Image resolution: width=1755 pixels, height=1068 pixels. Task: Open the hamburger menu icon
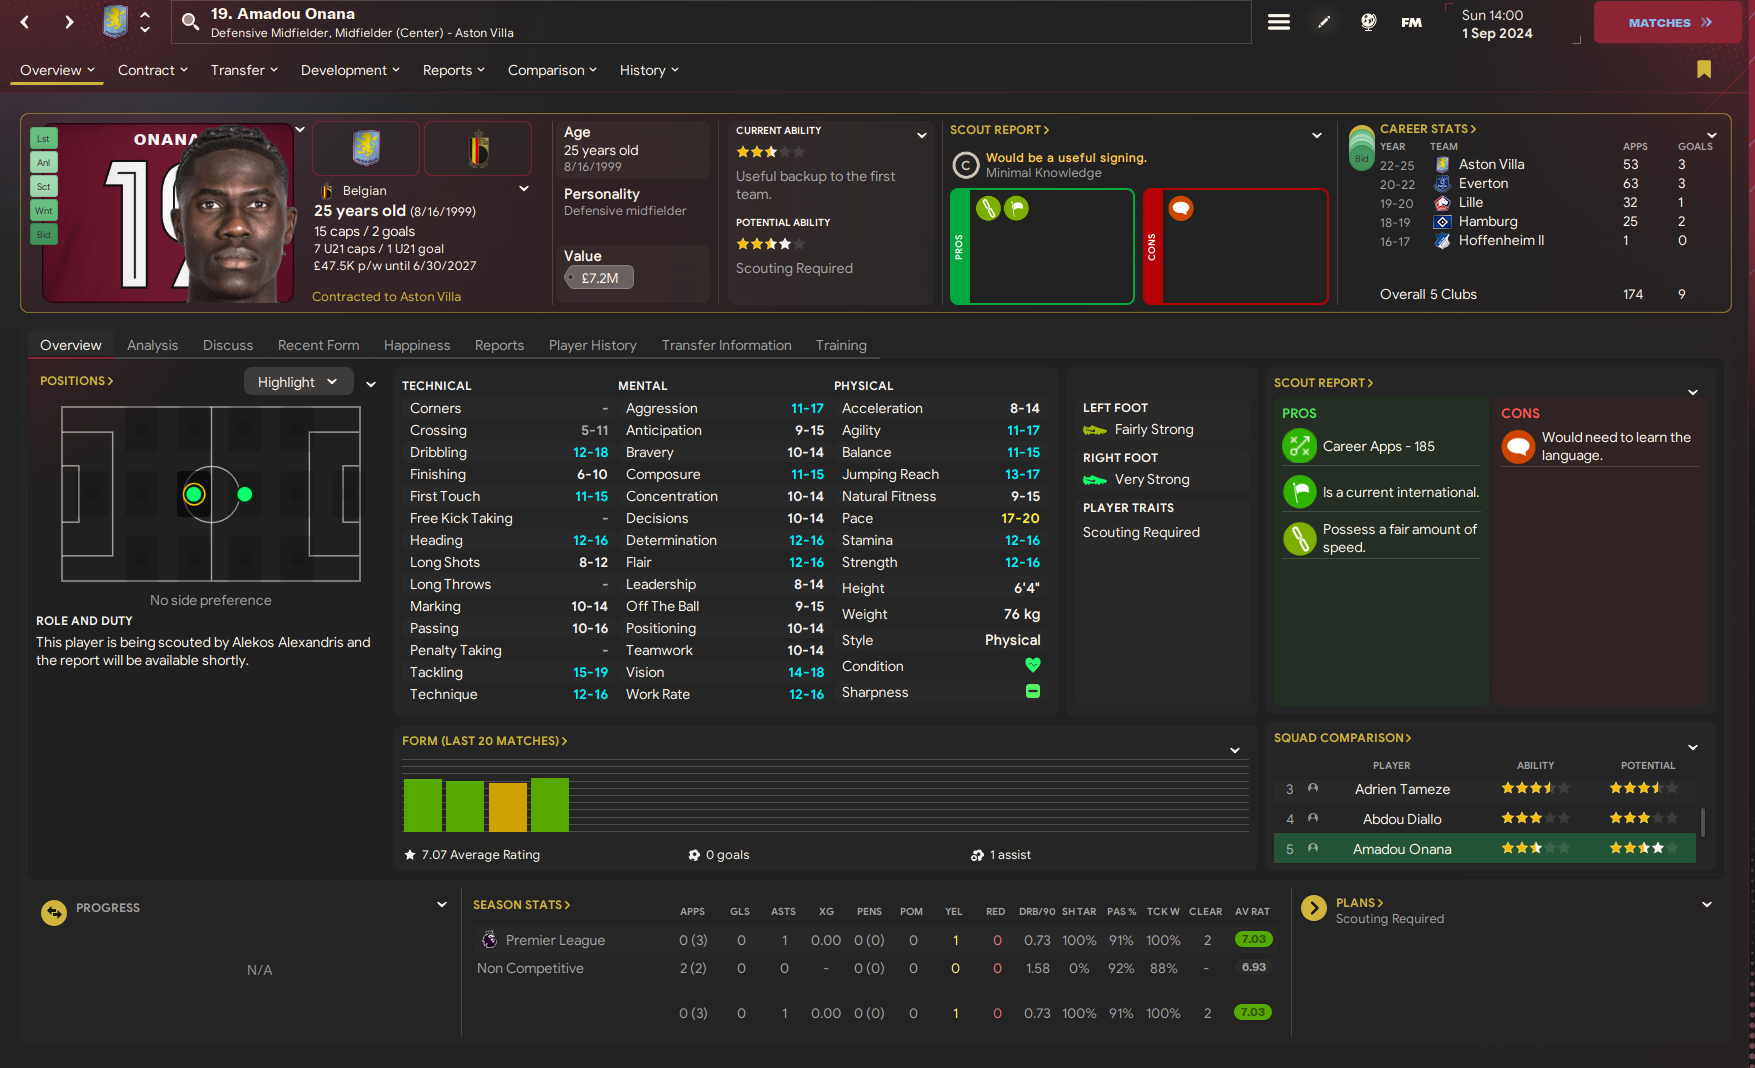[1278, 22]
